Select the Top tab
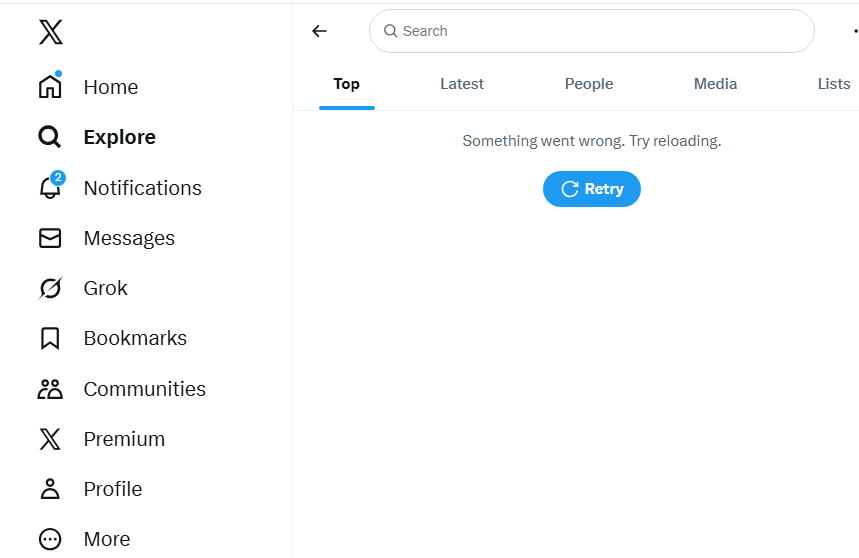859x558 pixels. [x=347, y=84]
